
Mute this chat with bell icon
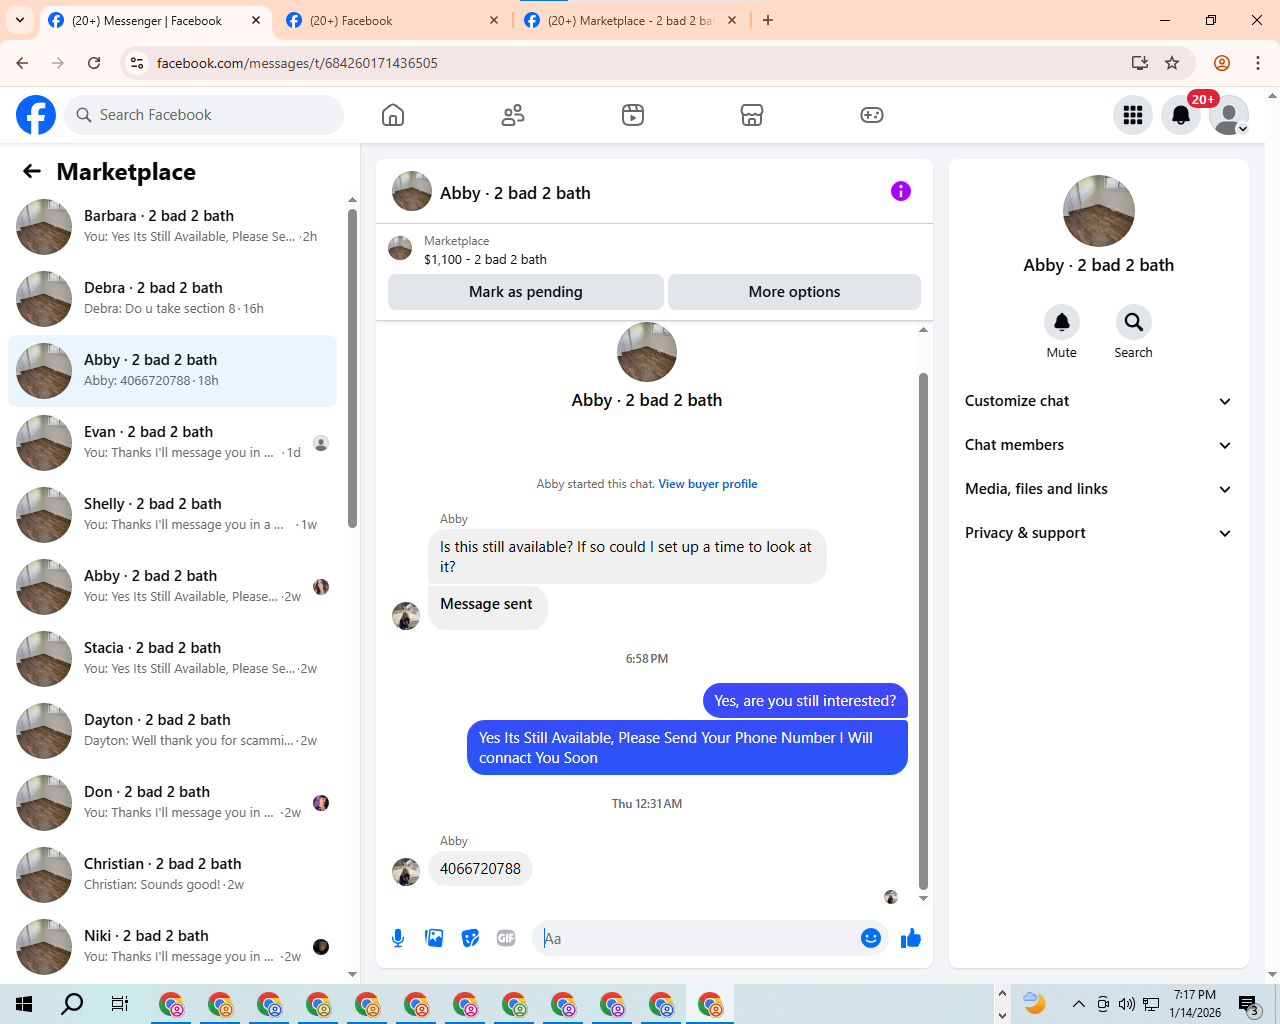tap(1062, 322)
